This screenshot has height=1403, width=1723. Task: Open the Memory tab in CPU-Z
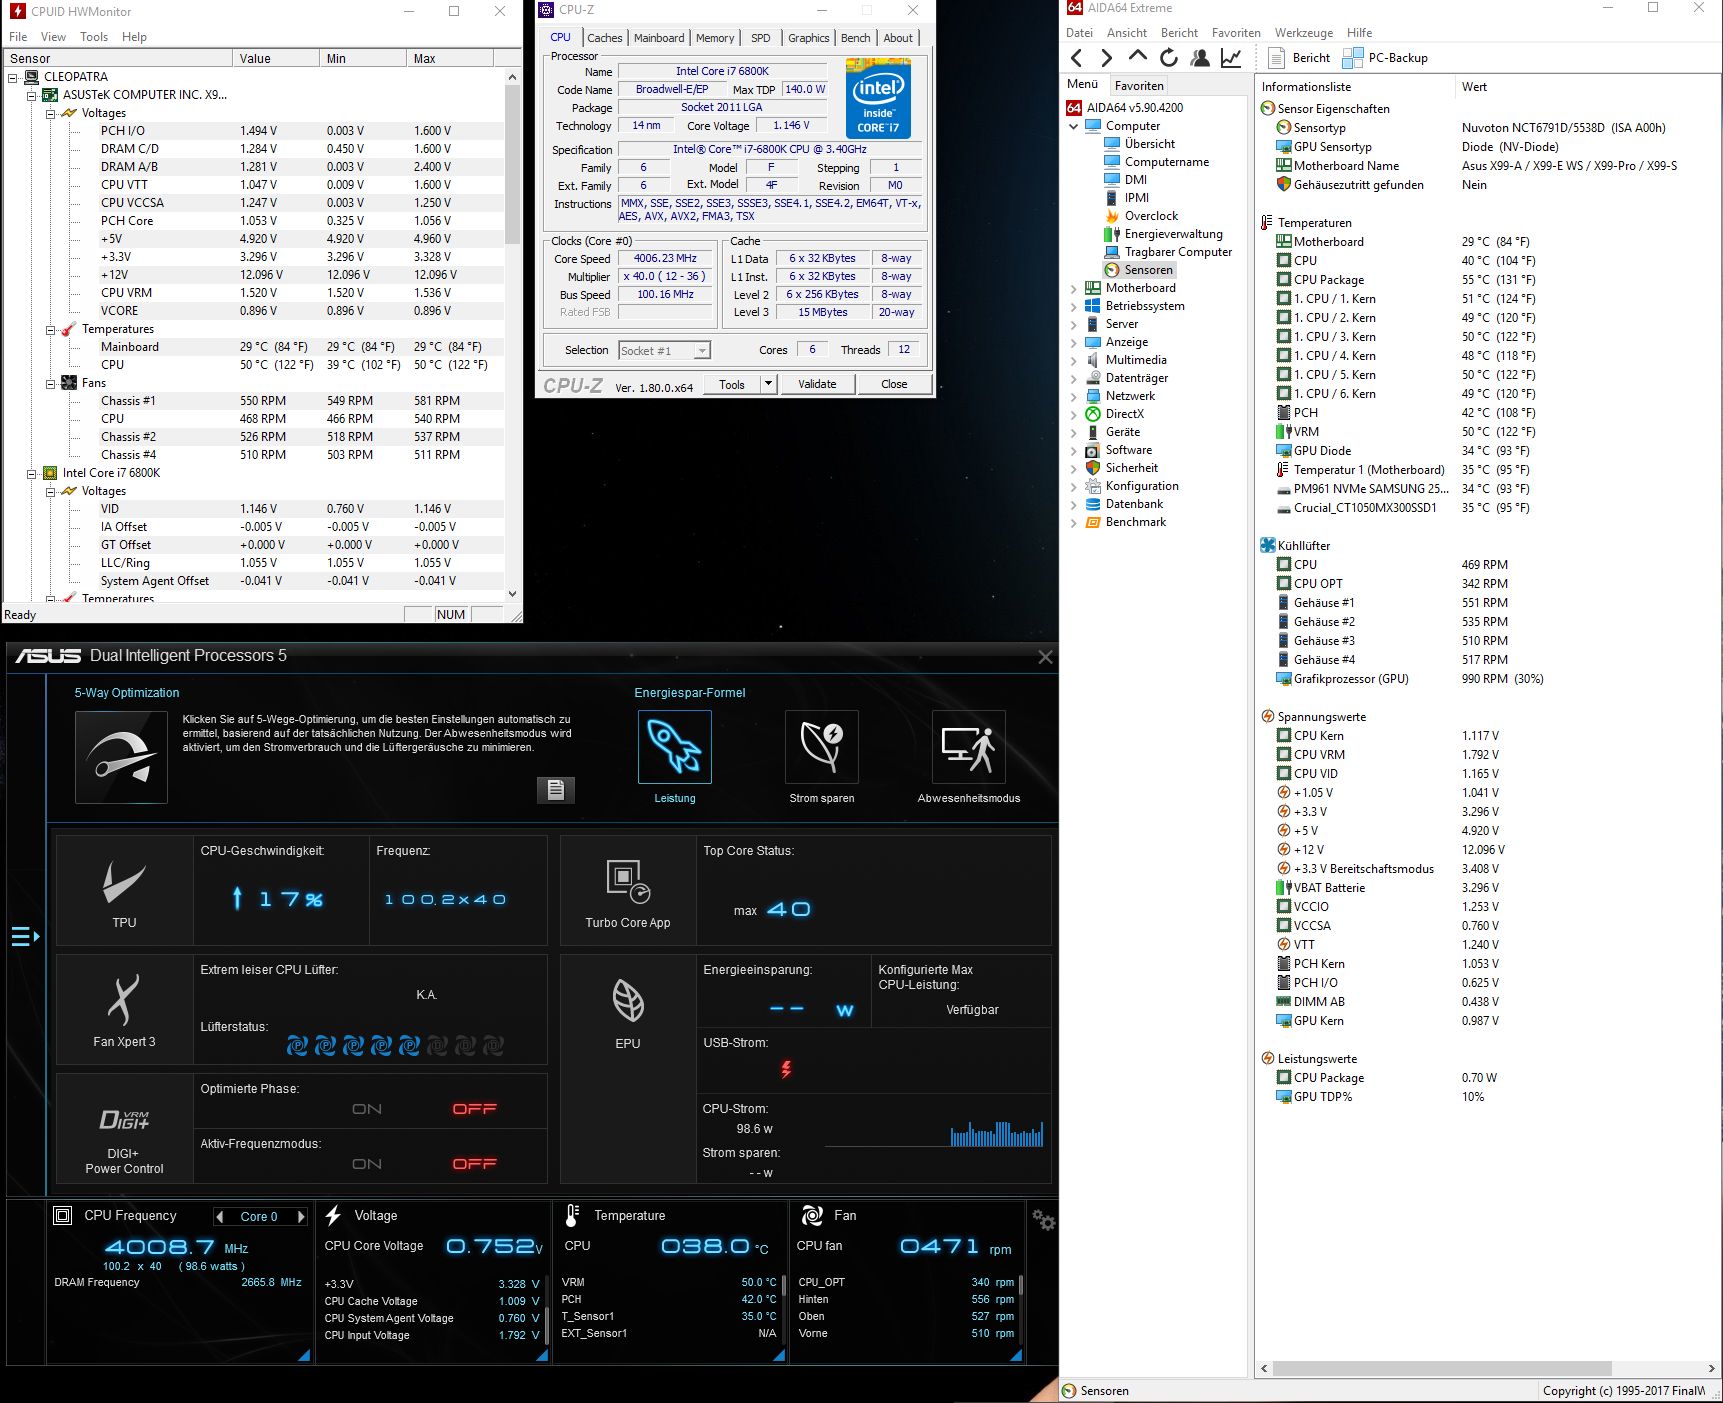pyautogui.click(x=715, y=38)
